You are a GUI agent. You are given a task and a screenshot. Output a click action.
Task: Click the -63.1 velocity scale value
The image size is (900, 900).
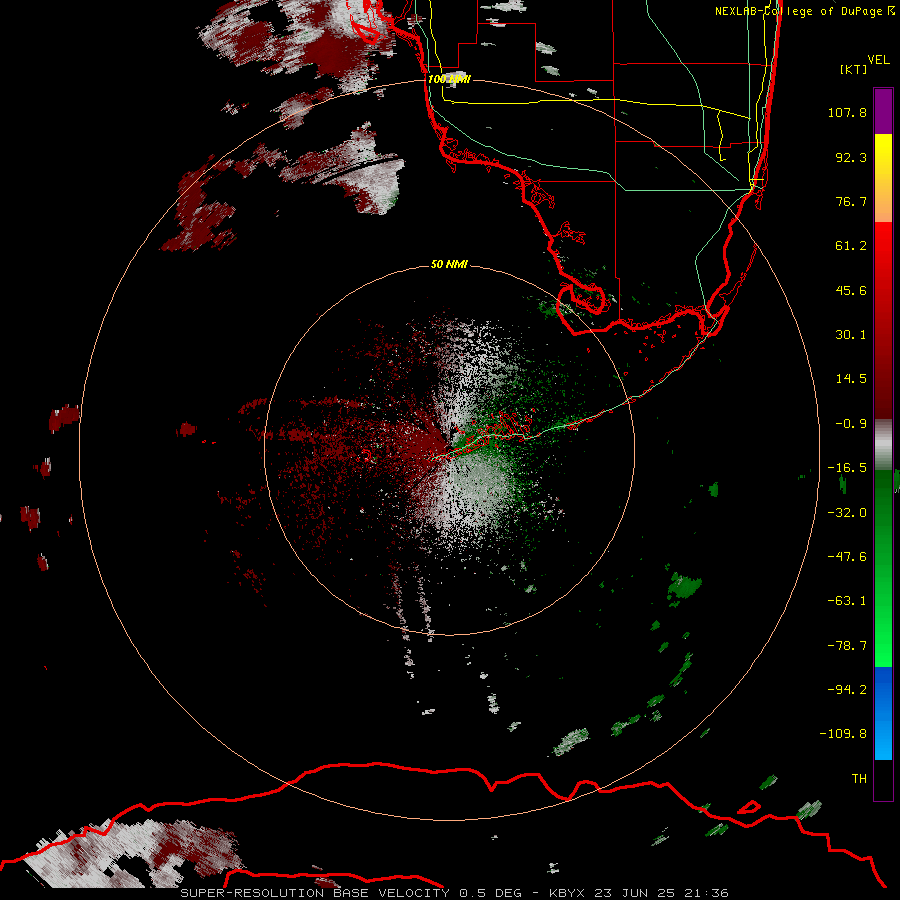click(x=847, y=601)
